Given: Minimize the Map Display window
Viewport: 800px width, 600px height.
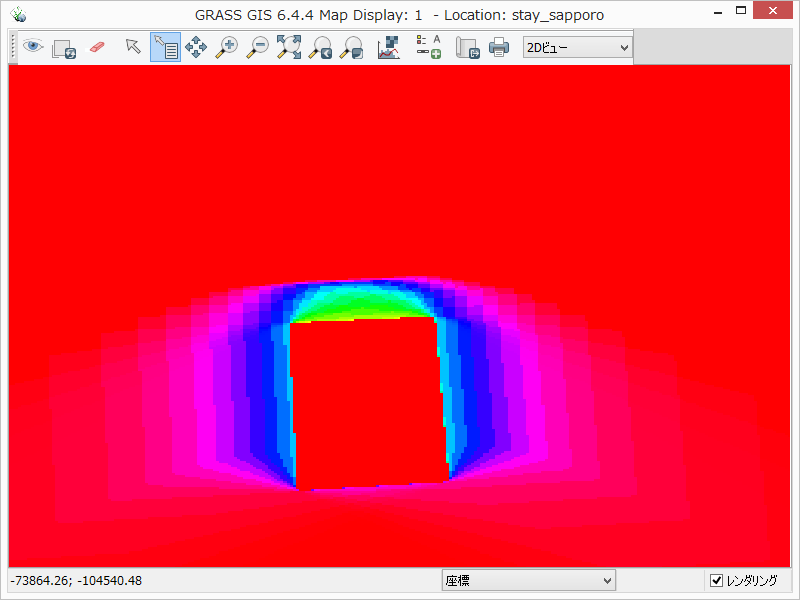Looking at the screenshot, I should click(718, 11).
